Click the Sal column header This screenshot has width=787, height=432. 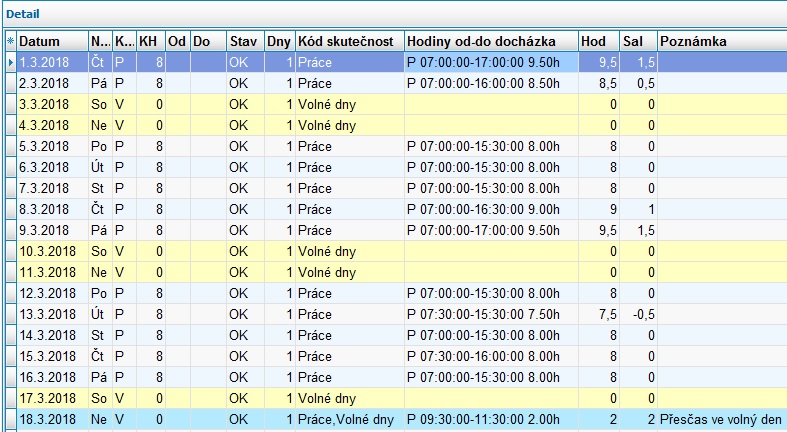(638, 41)
